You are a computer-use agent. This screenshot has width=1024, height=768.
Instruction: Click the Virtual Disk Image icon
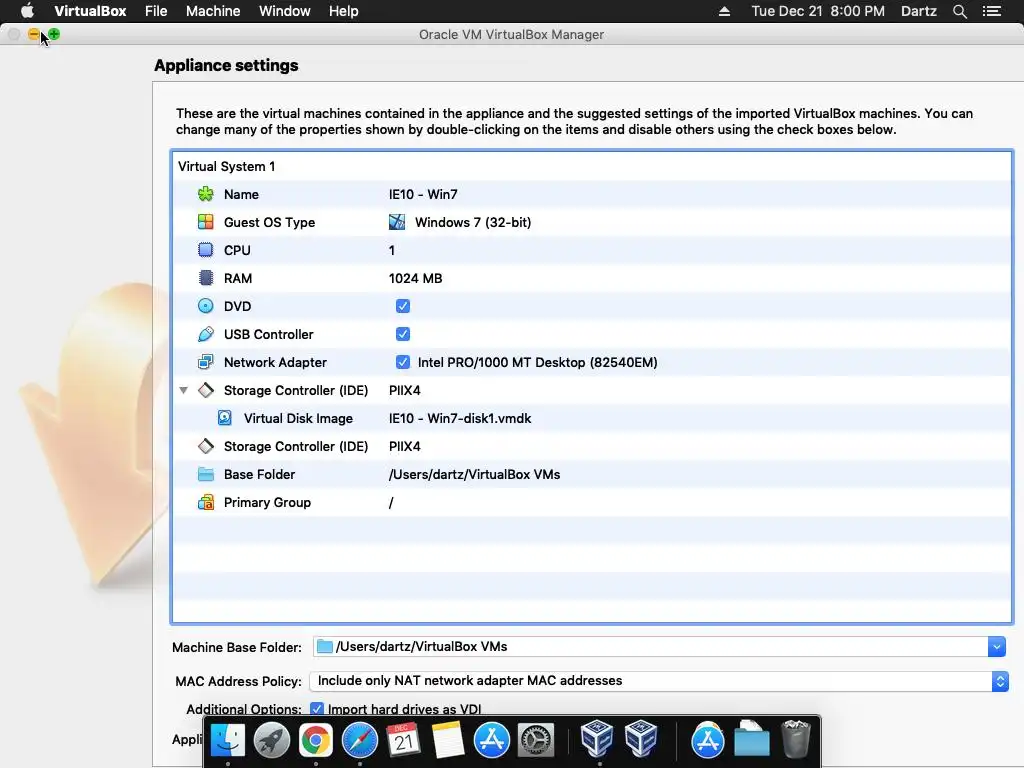point(225,418)
